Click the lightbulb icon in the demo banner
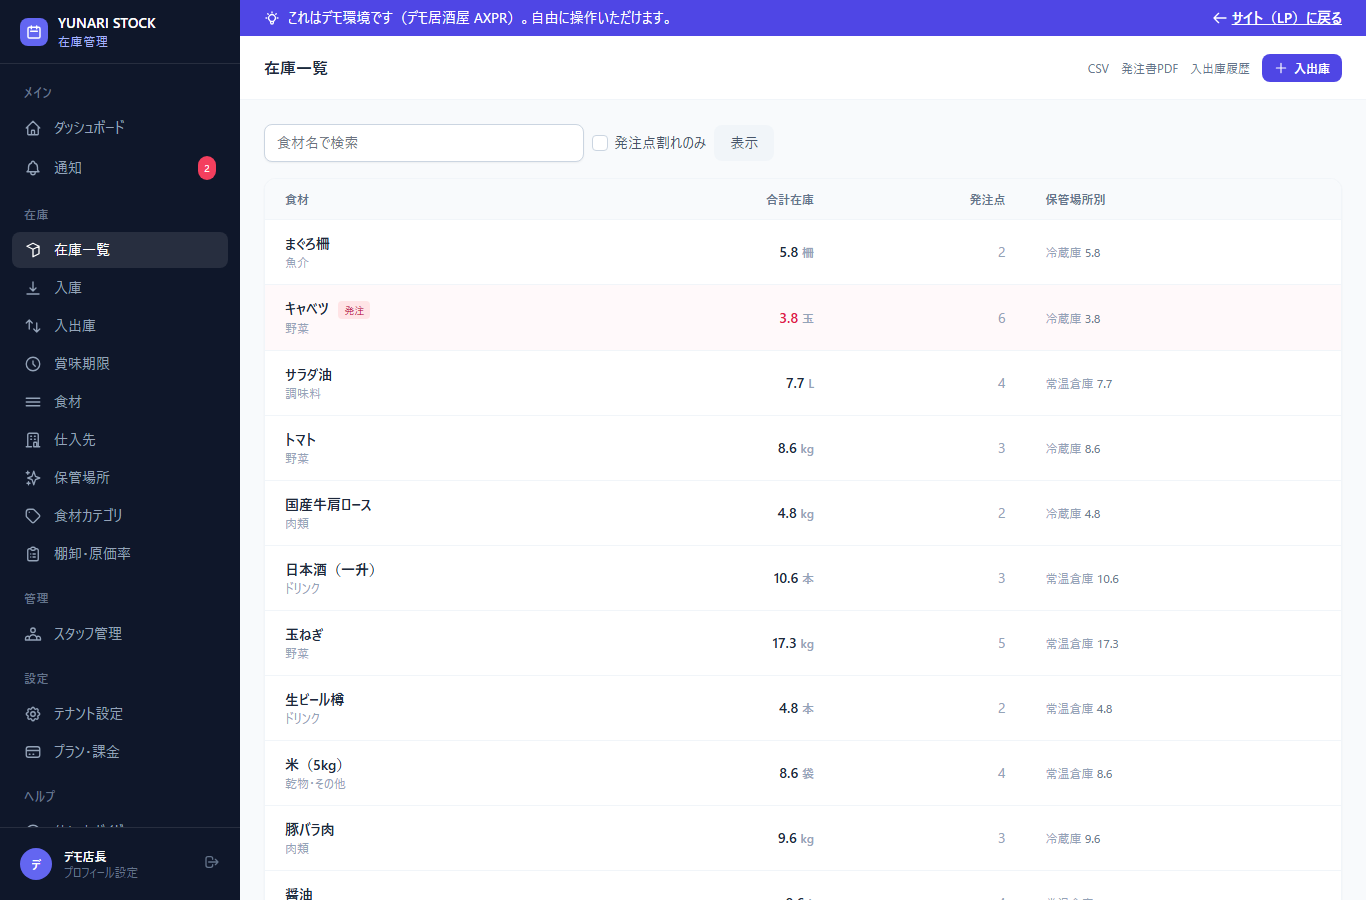Viewport: 1366px width, 900px height. pyautogui.click(x=272, y=18)
